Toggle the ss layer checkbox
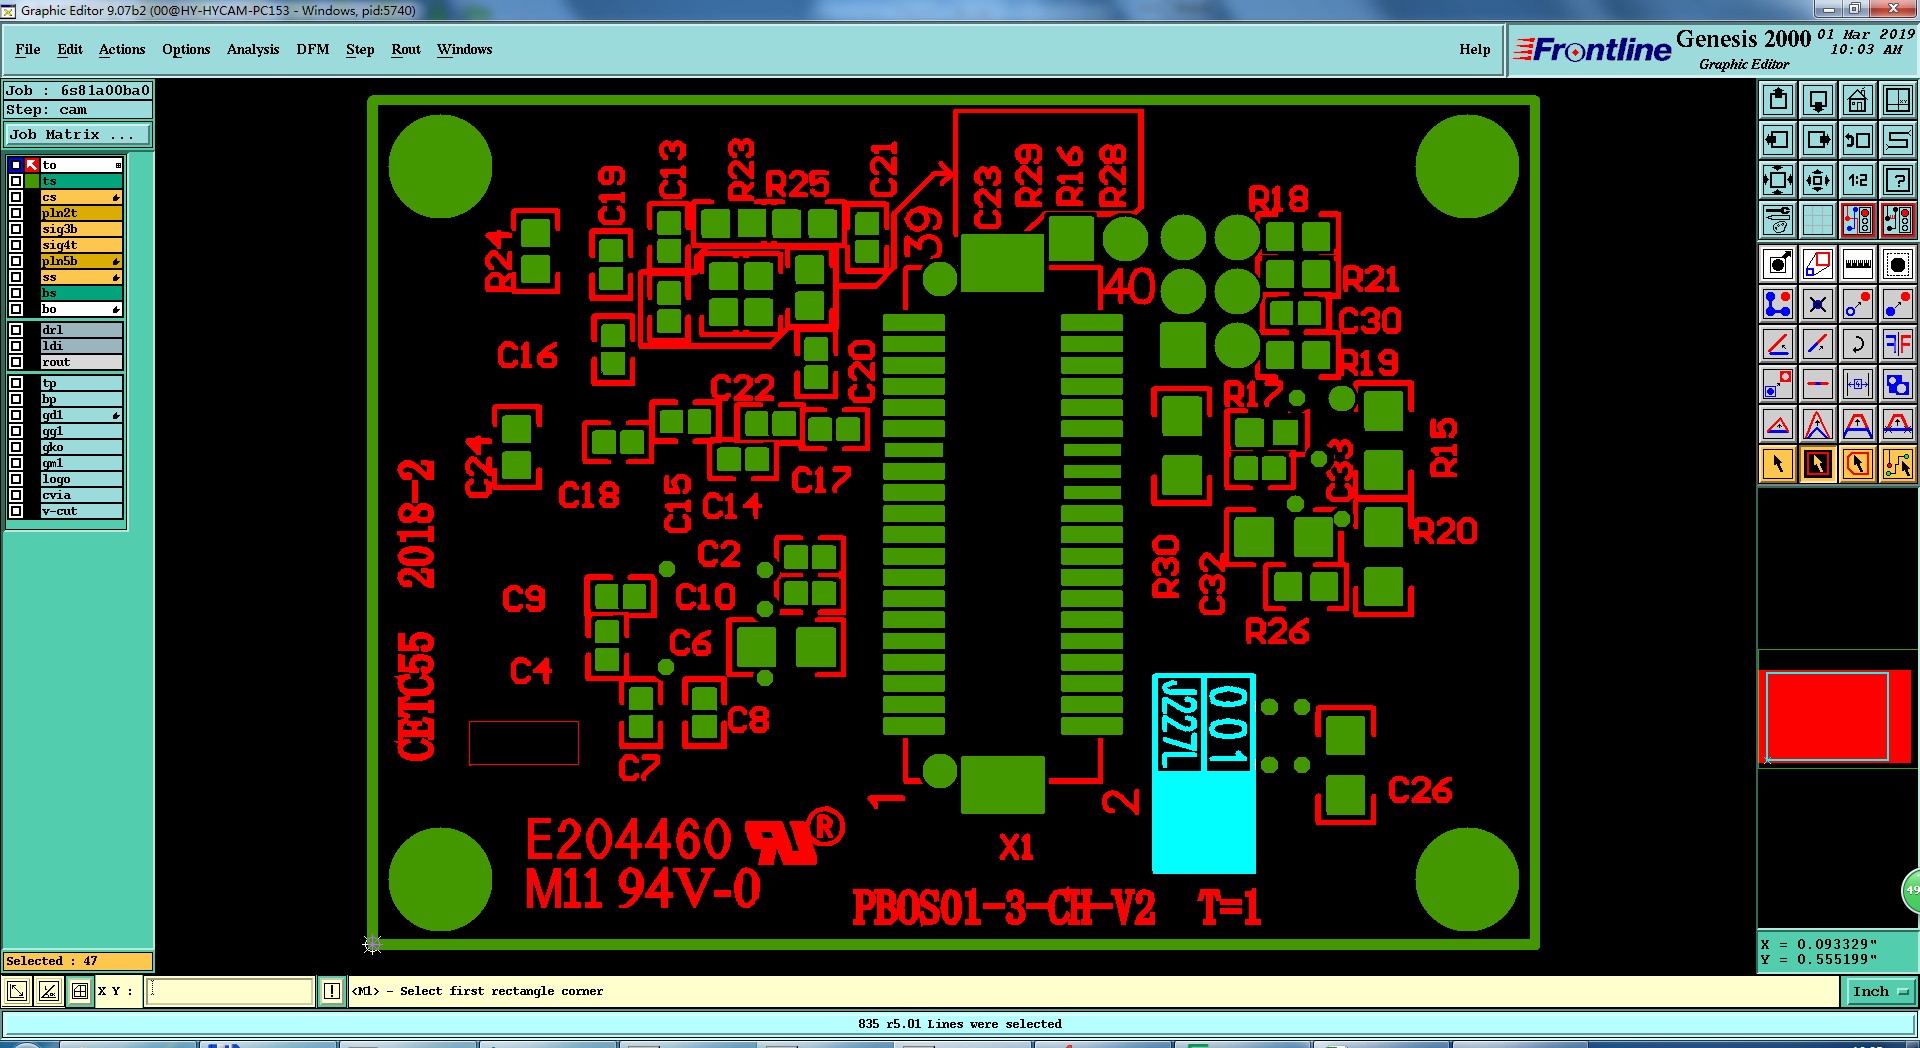Screen dimensions: 1920x1048 (16, 277)
